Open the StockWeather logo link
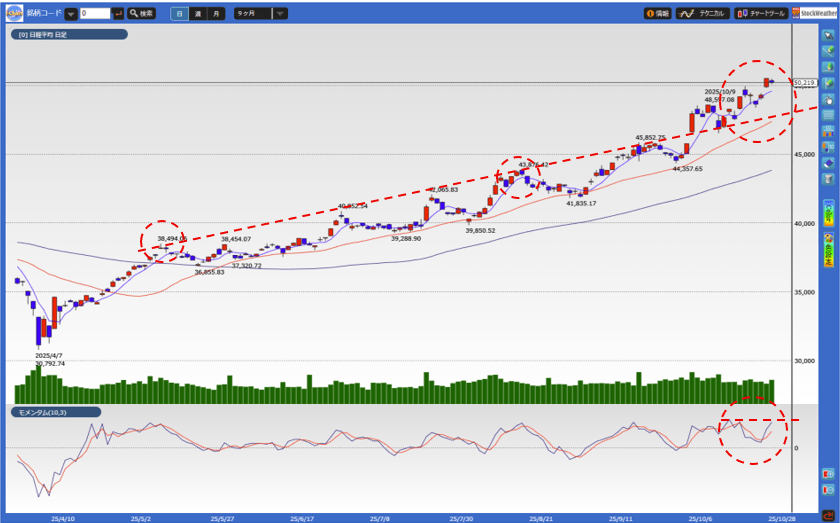This screenshot has width=840, height=523. [815, 14]
